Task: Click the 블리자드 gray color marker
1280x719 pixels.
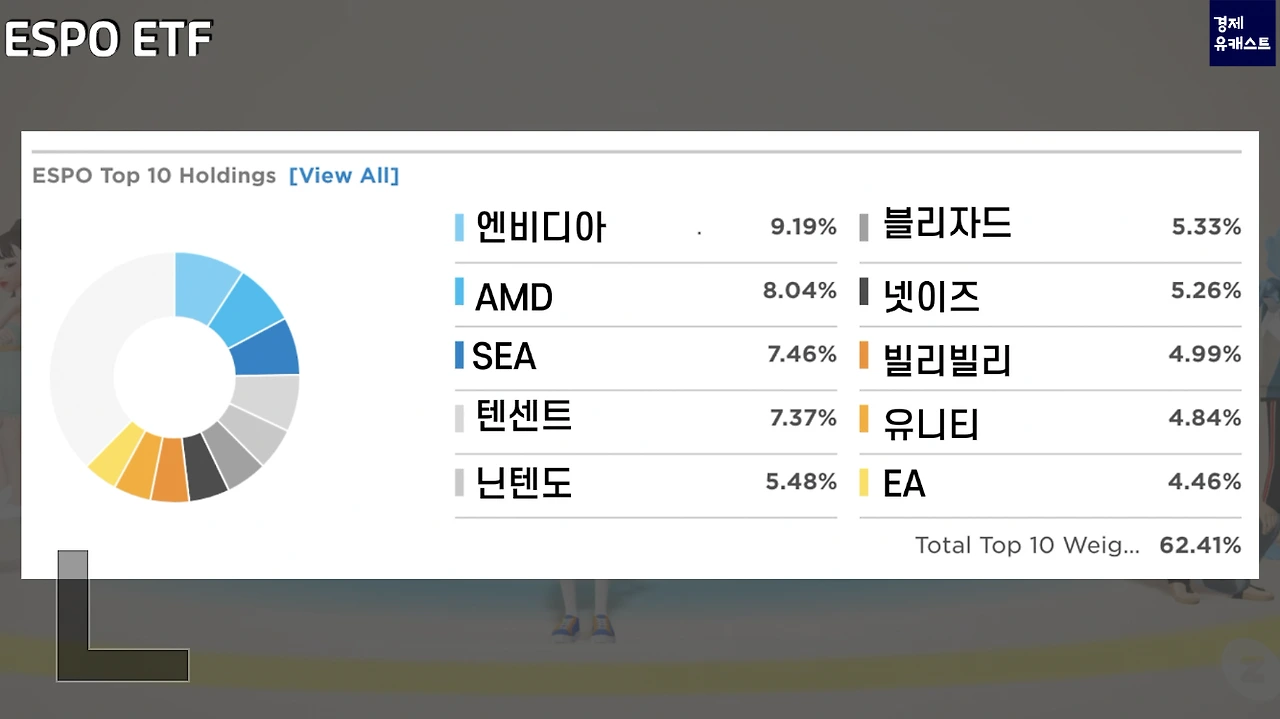Action: click(864, 227)
